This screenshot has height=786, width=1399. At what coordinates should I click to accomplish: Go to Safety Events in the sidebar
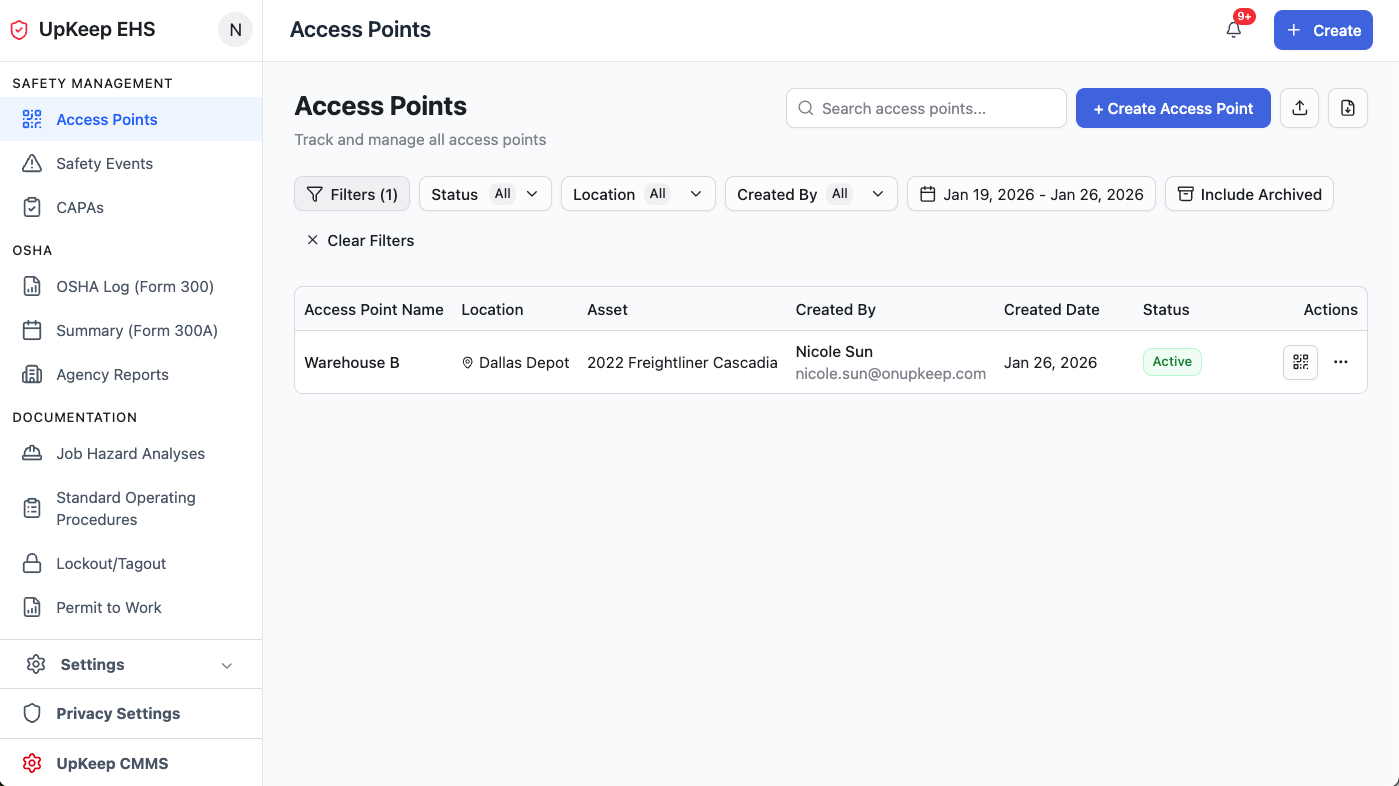point(104,163)
